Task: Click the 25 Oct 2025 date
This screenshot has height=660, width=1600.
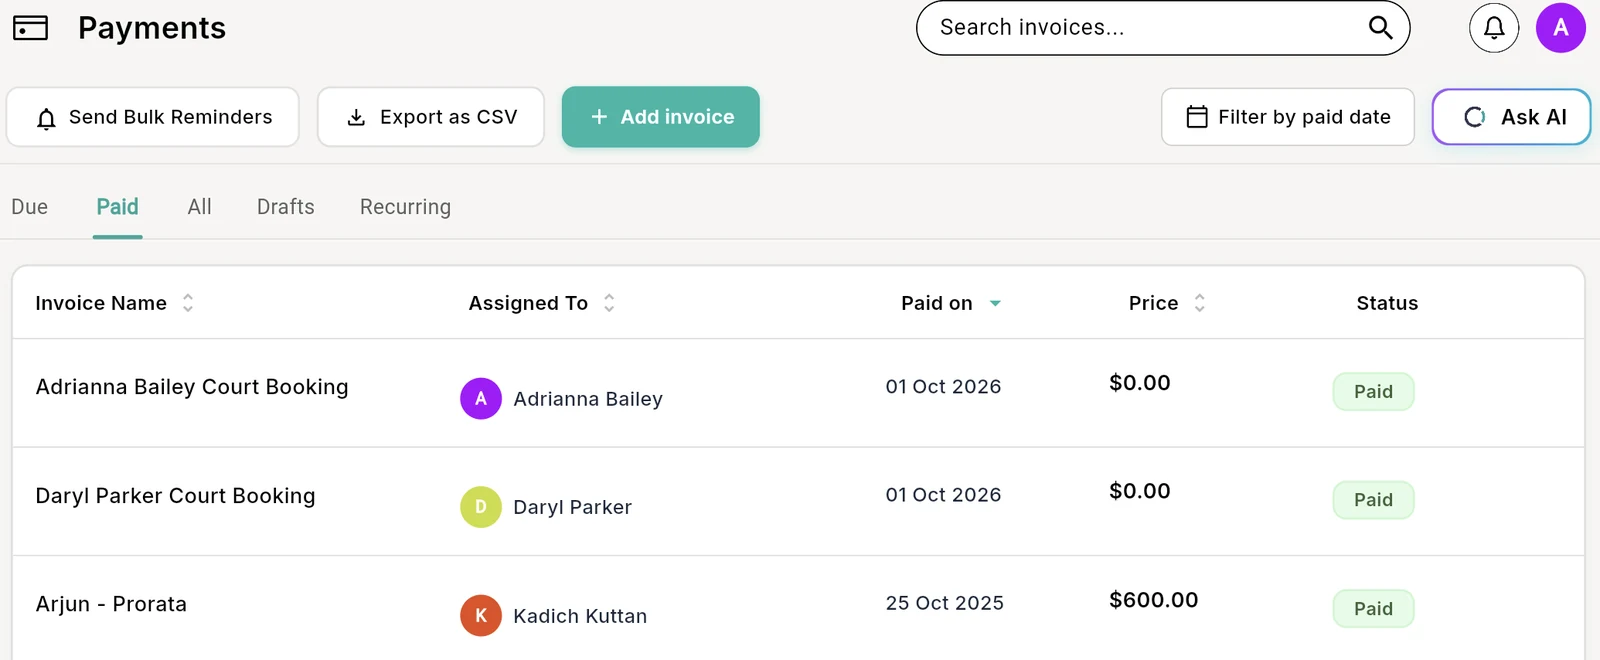Action: point(944,603)
